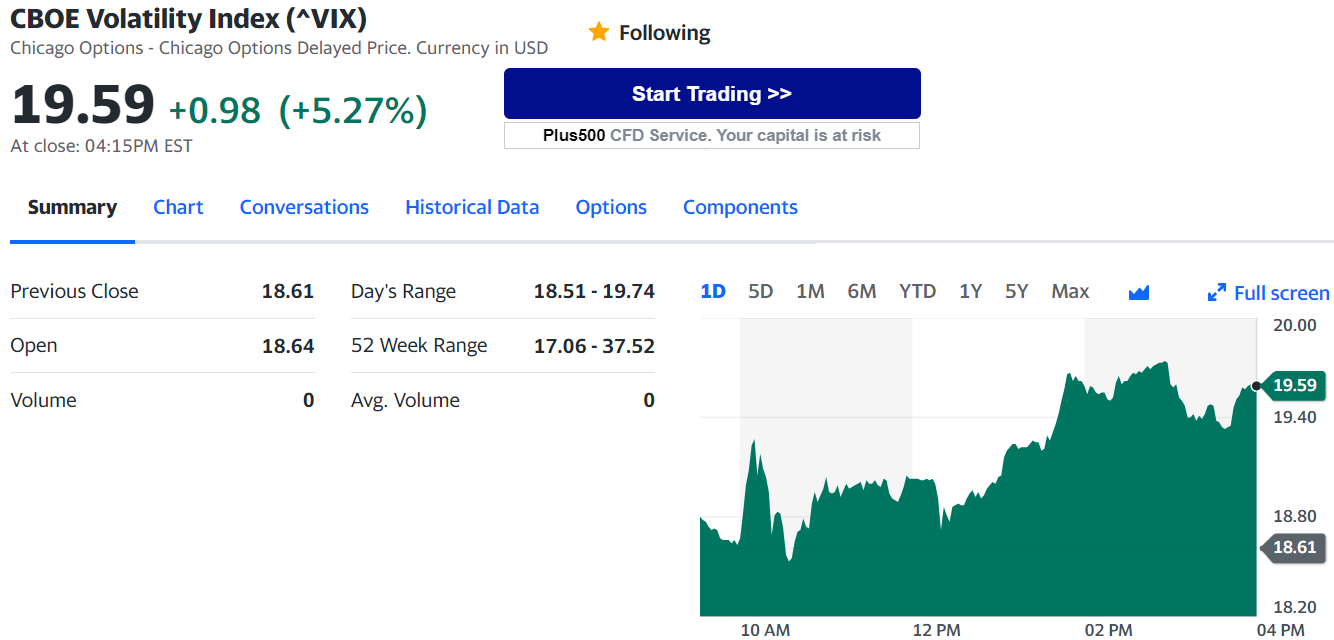This screenshot has height=640, width=1334.
Task: Click the Day's Range label
Action: tap(403, 291)
